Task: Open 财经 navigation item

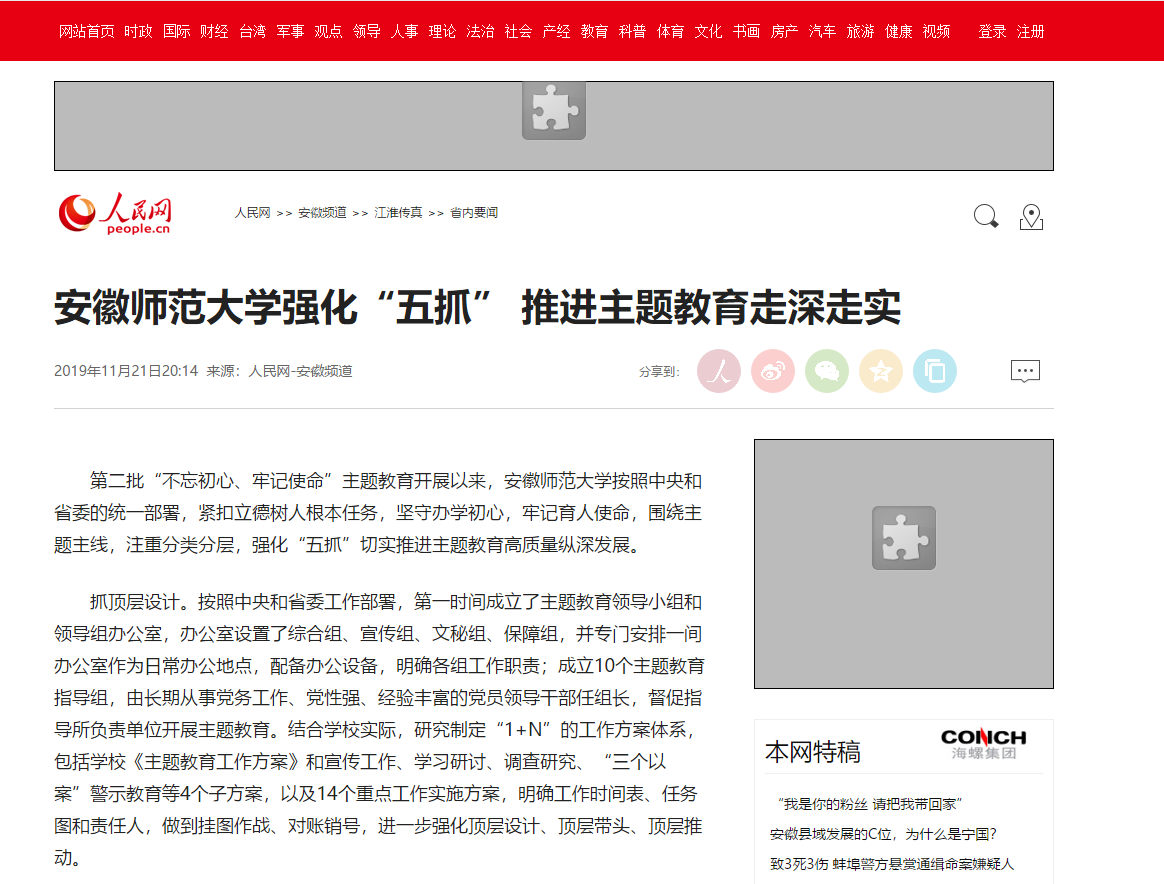Action: pos(215,31)
